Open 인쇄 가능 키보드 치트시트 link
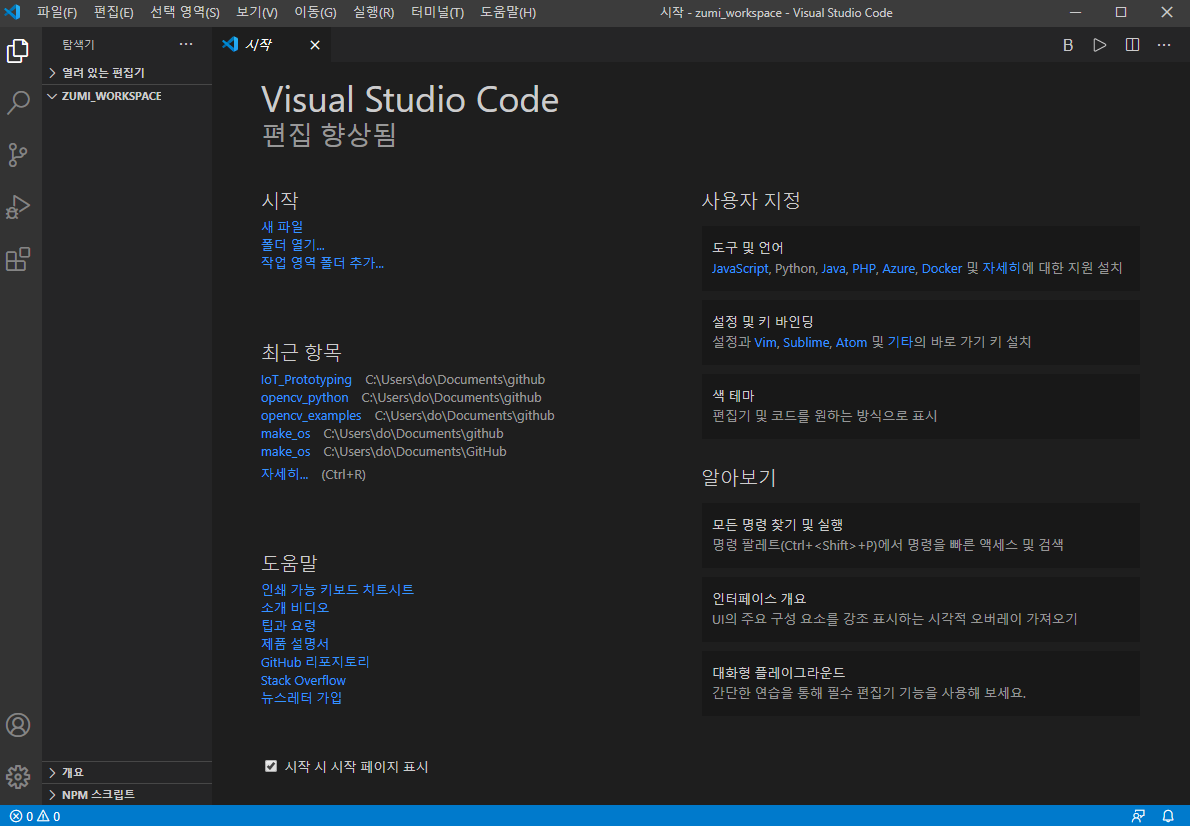The height and width of the screenshot is (826, 1190). point(338,590)
